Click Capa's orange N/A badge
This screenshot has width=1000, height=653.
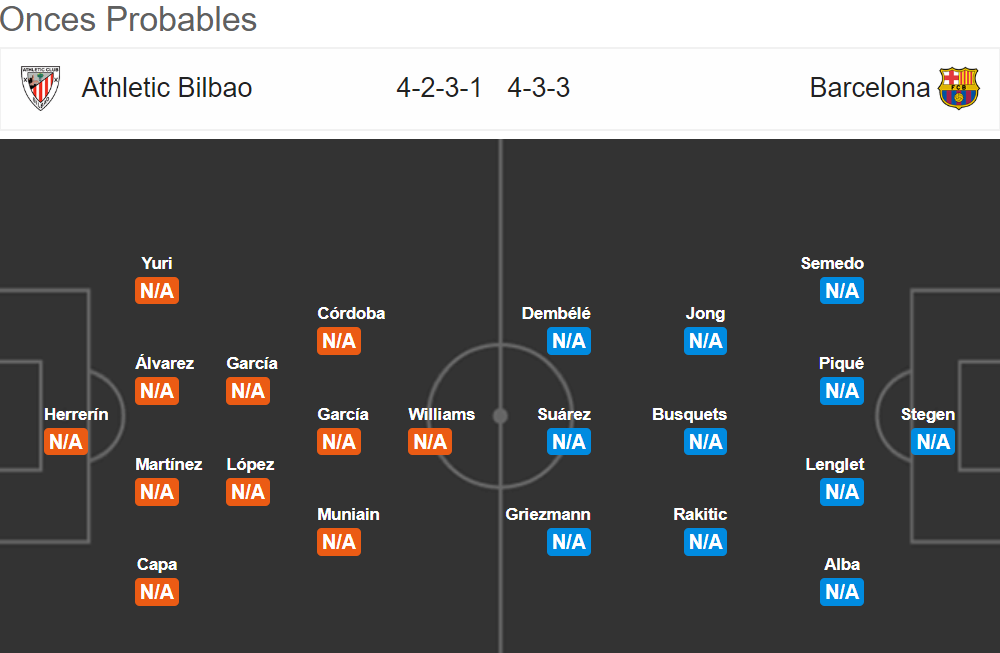click(x=157, y=592)
